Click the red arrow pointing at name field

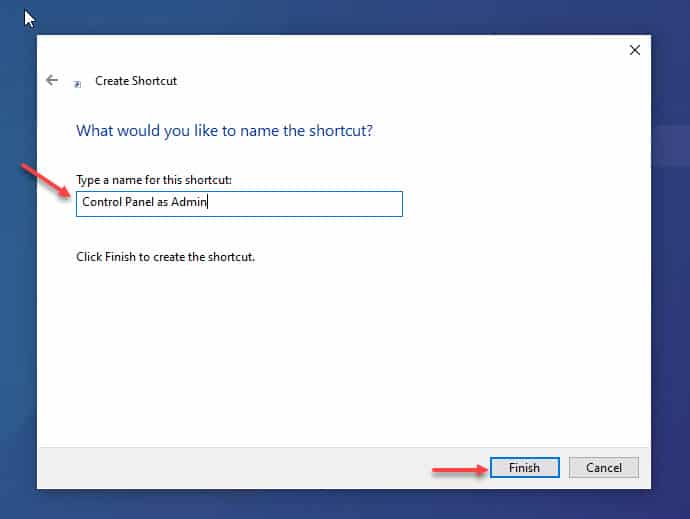(46, 180)
